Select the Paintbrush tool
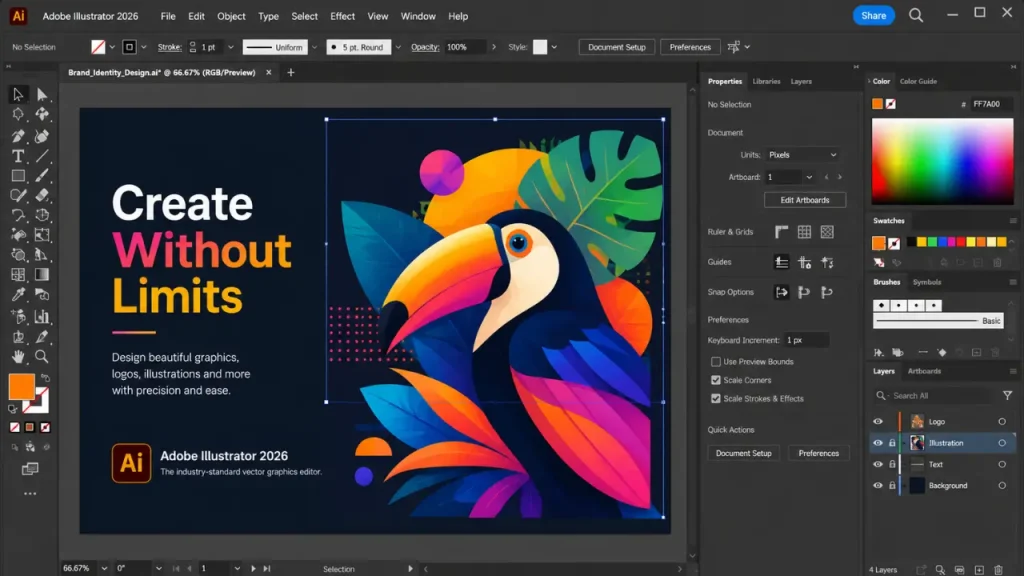 [x=42, y=176]
